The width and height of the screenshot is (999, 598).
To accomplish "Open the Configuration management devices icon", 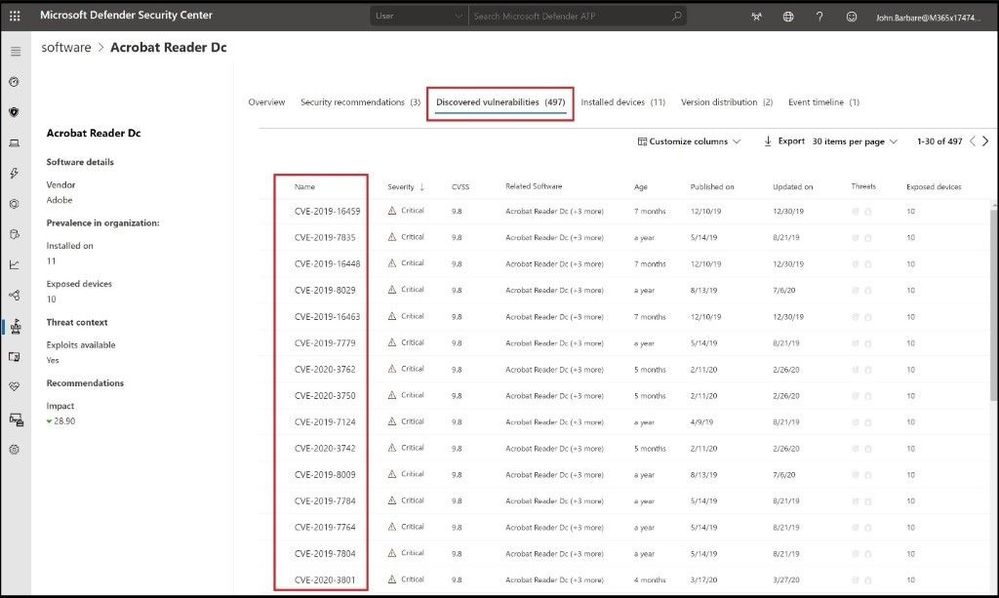I will (x=16, y=420).
